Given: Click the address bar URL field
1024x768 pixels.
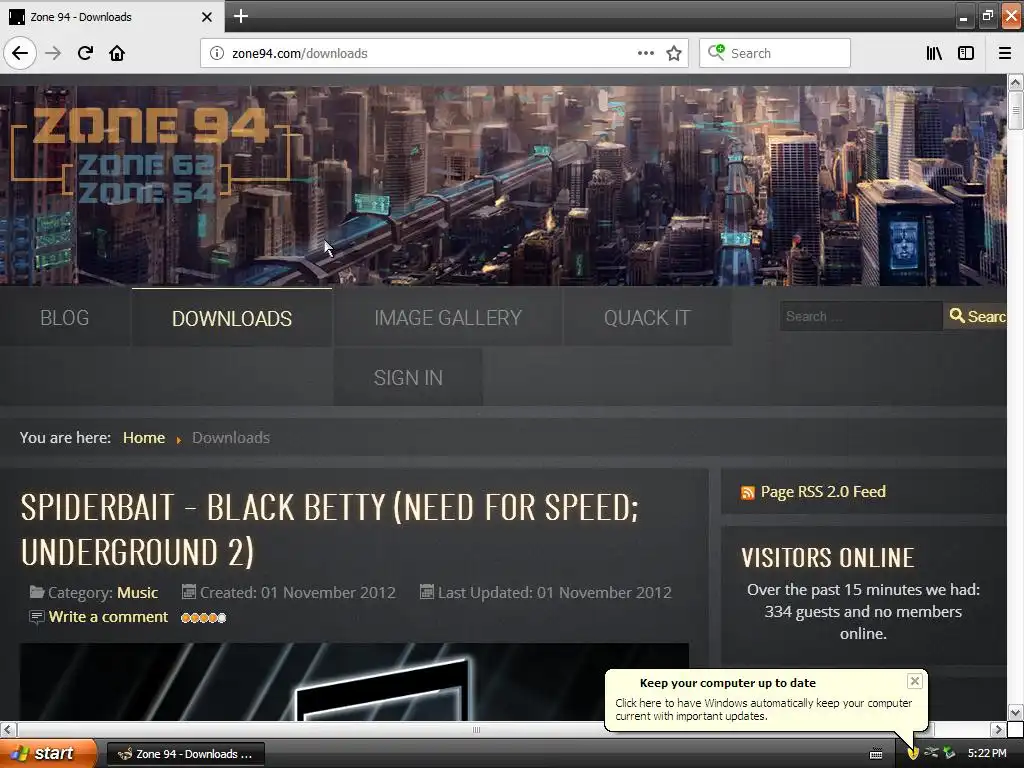Looking at the screenshot, I should pos(431,53).
